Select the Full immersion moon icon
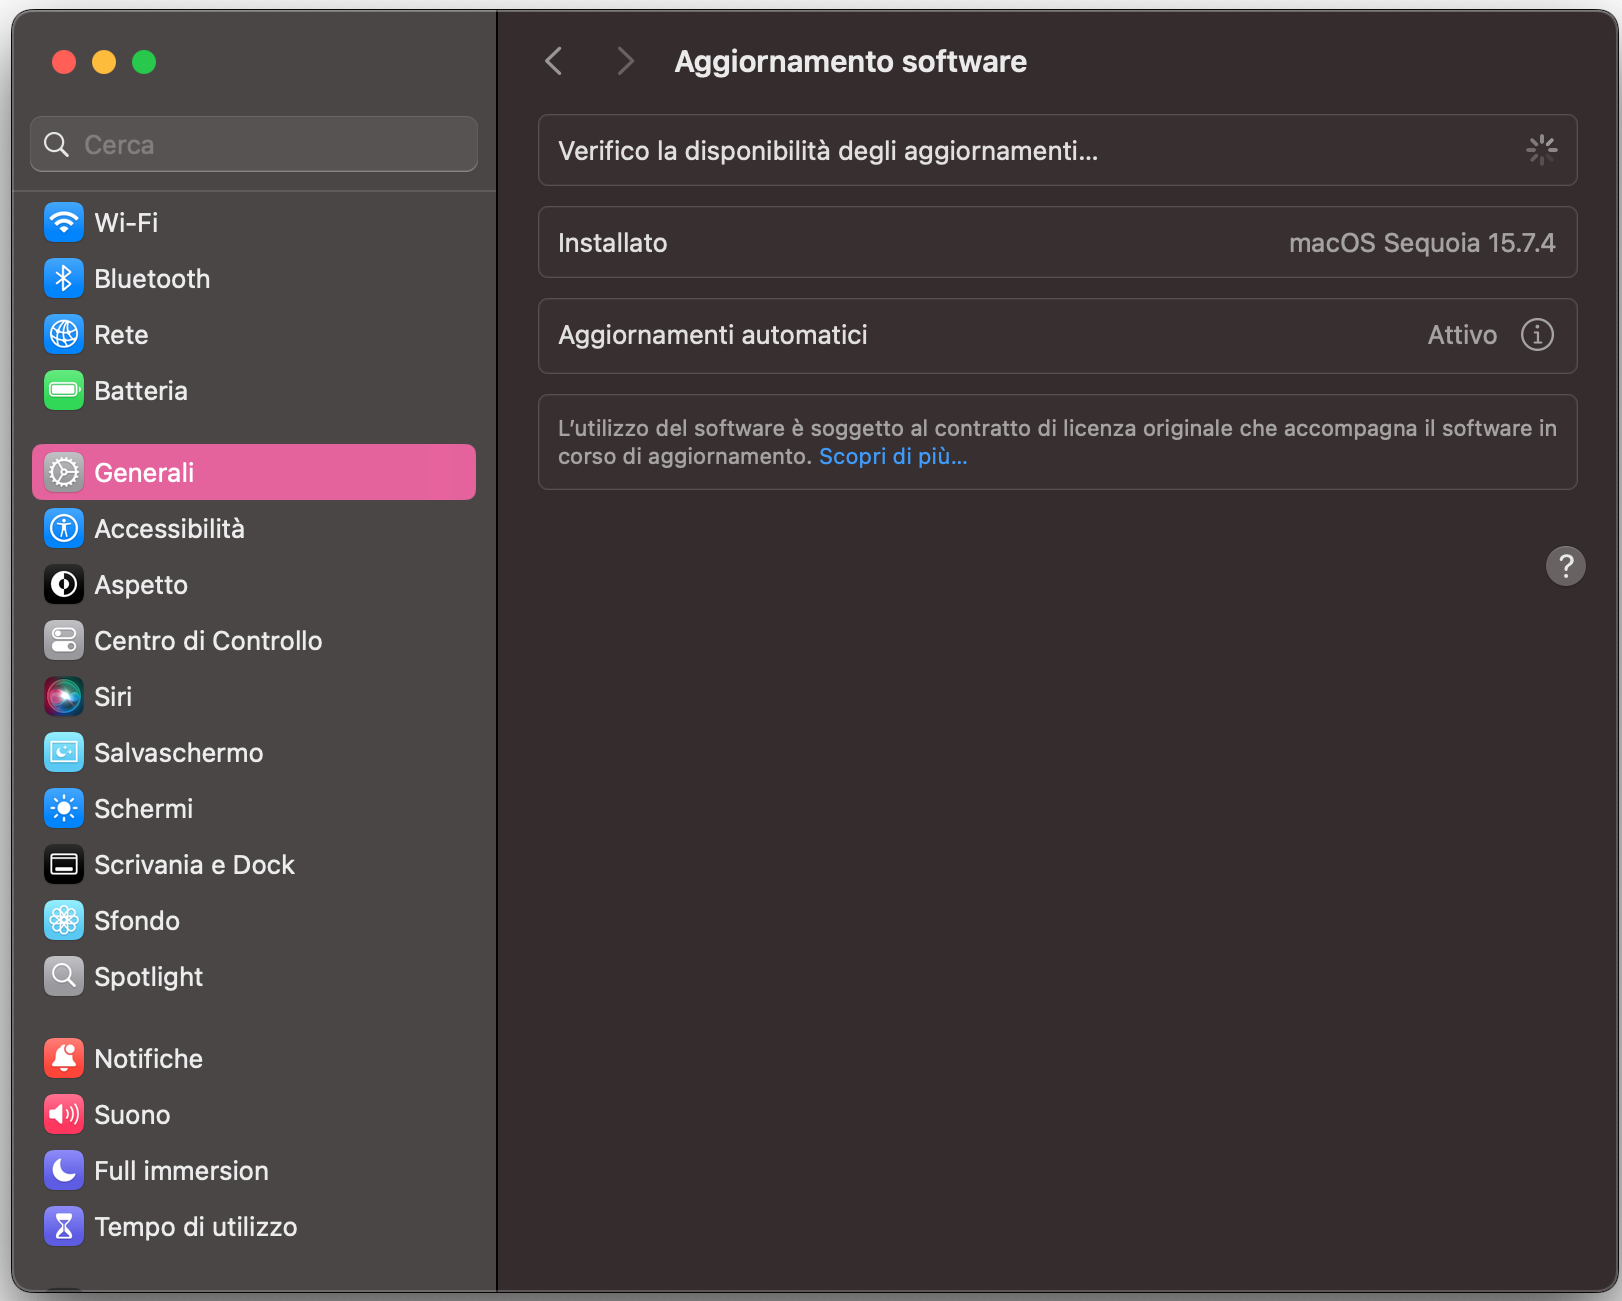The width and height of the screenshot is (1622, 1301). (x=64, y=1170)
